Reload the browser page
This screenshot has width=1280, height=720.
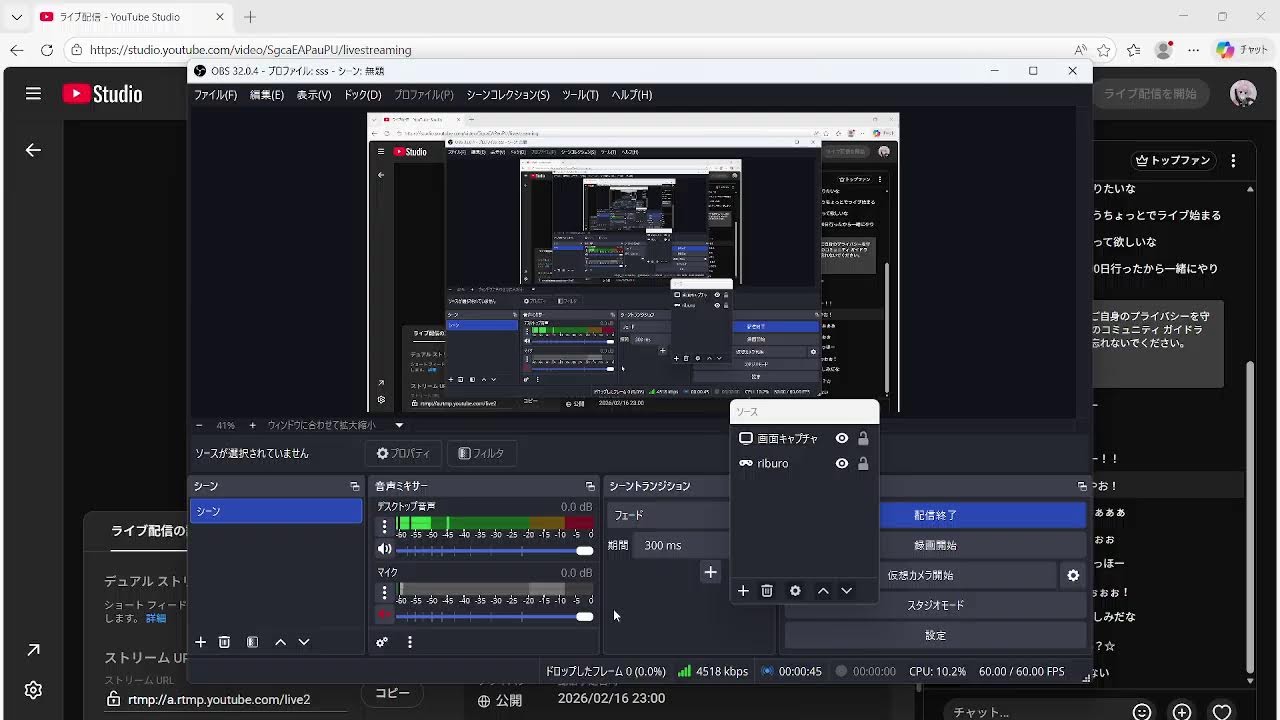point(47,50)
